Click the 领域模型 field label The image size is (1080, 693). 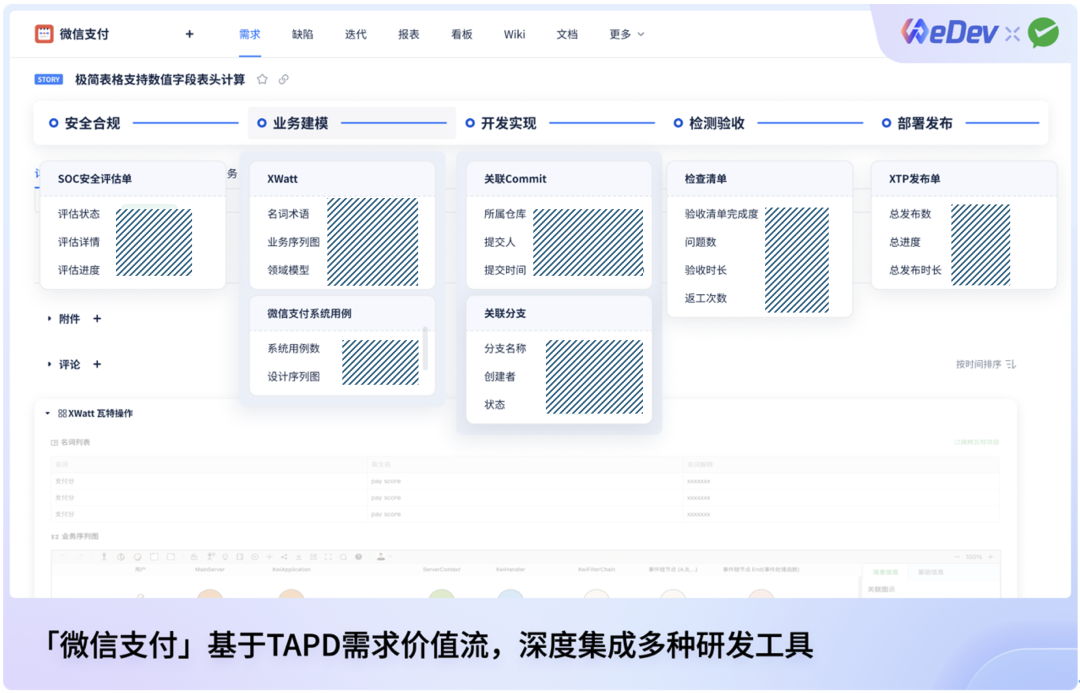click(x=288, y=270)
